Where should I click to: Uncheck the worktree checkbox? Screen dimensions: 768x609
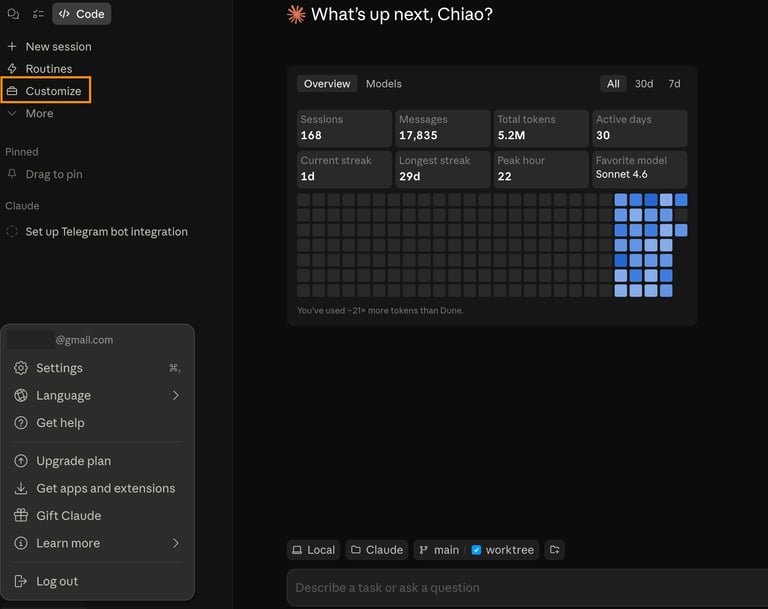click(476, 550)
